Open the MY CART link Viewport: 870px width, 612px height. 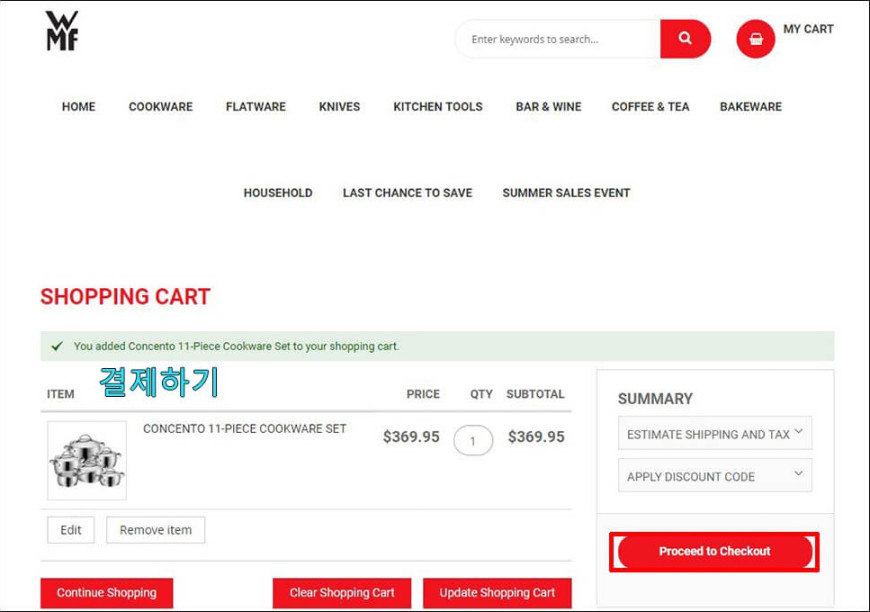point(808,29)
